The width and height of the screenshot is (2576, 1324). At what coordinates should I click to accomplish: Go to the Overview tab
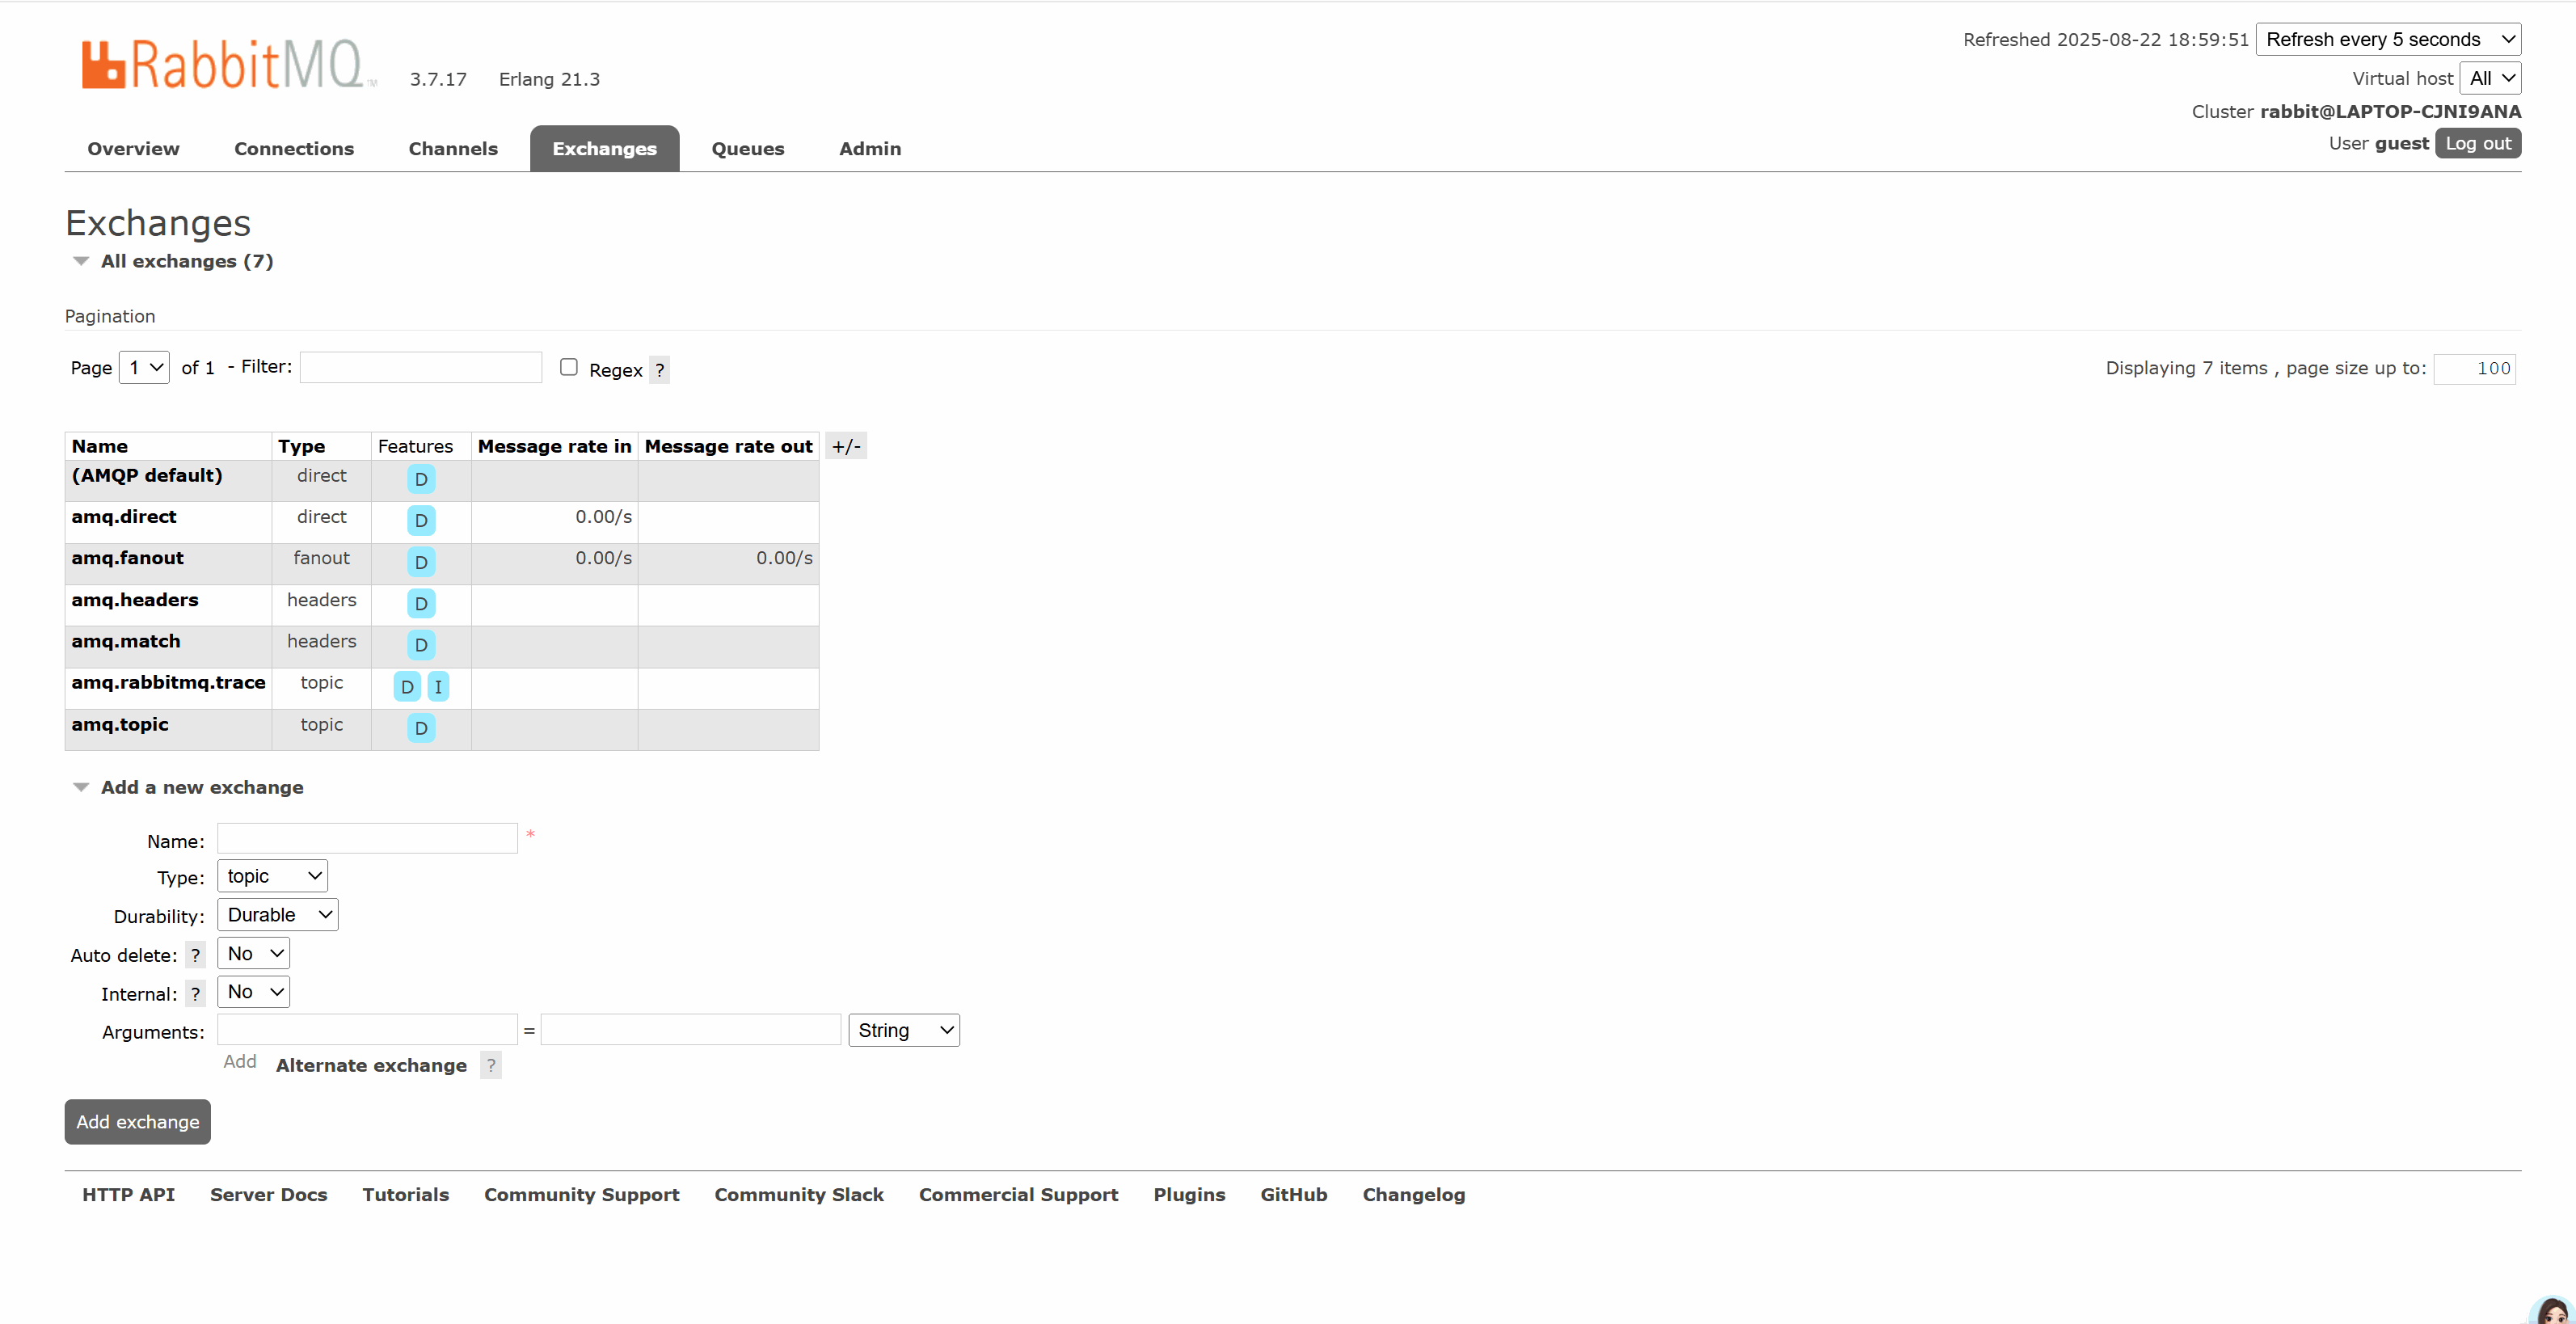tap(133, 149)
